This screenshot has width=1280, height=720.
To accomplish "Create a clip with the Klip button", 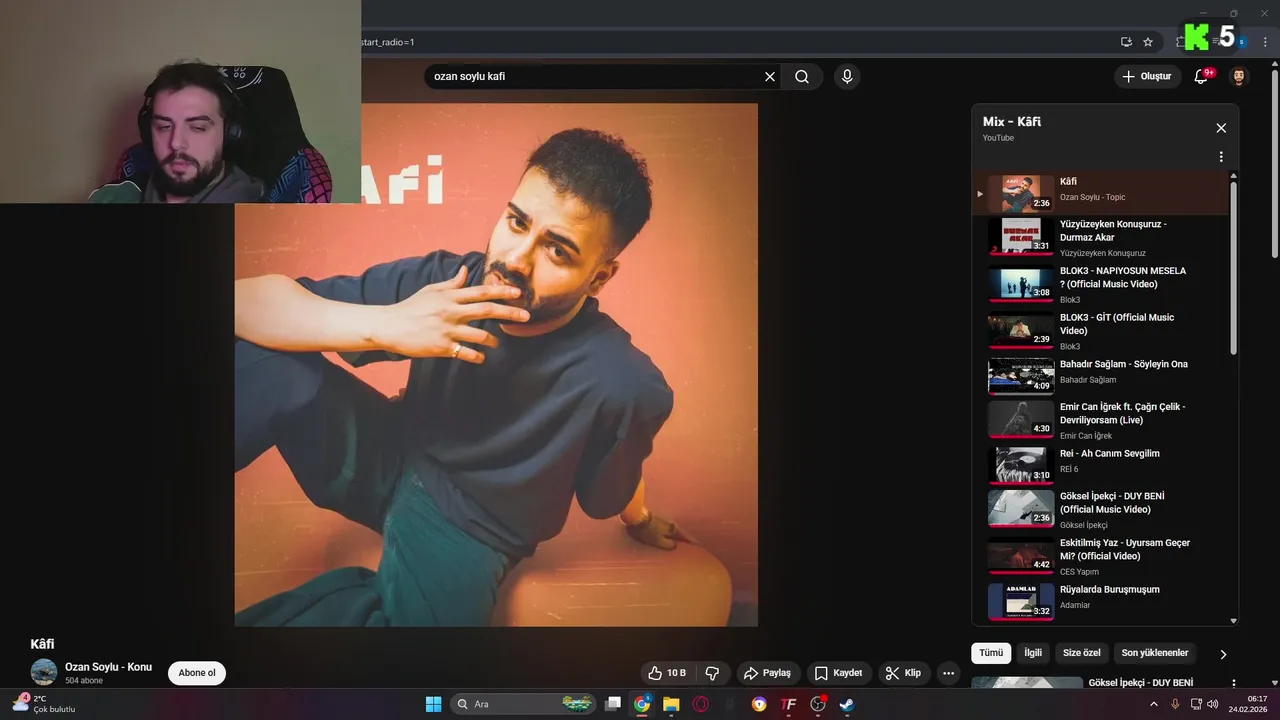I will [x=902, y=673].
